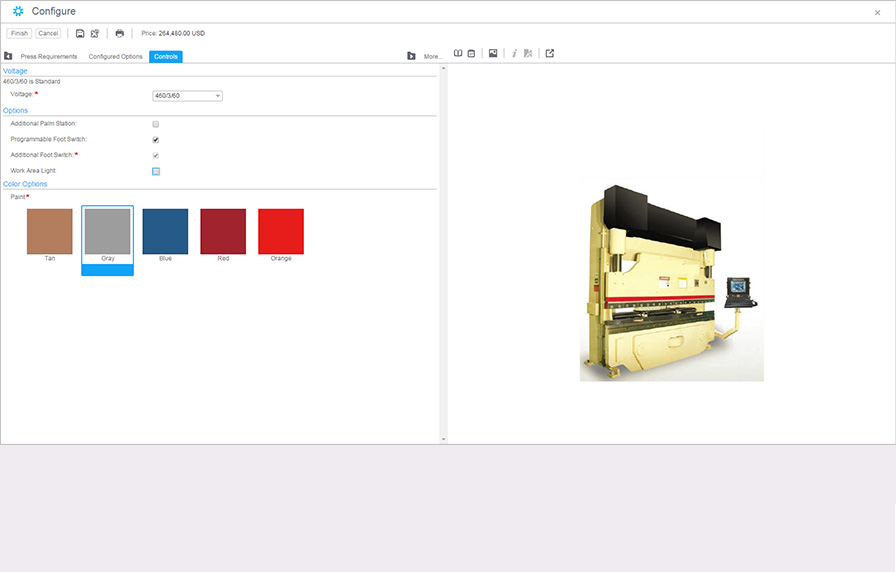Click the image view icon
The height and width of the screenshot is (572, 896).
pyautogui.click(x=493, y=53)
